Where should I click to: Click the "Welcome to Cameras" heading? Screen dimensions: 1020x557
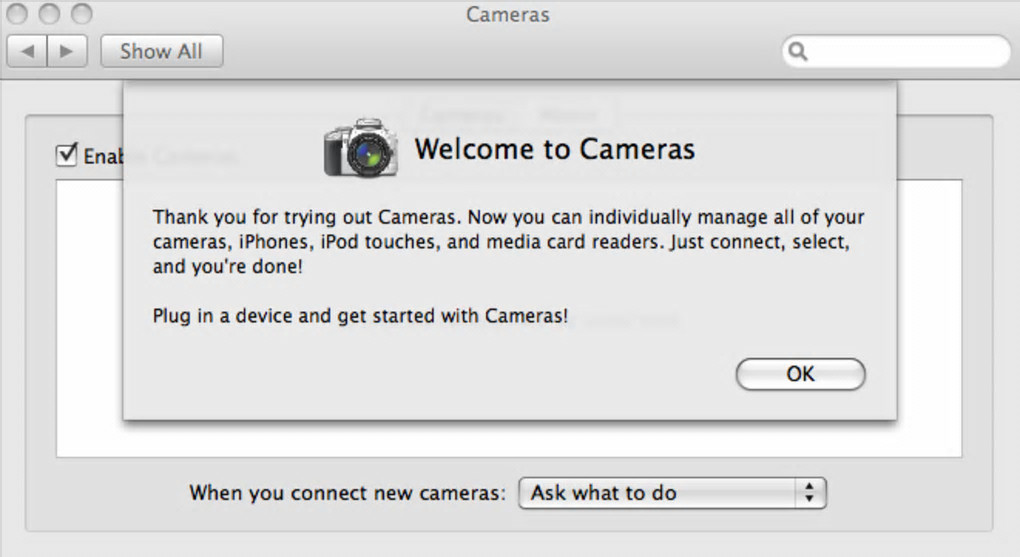(x=554, y=150)
